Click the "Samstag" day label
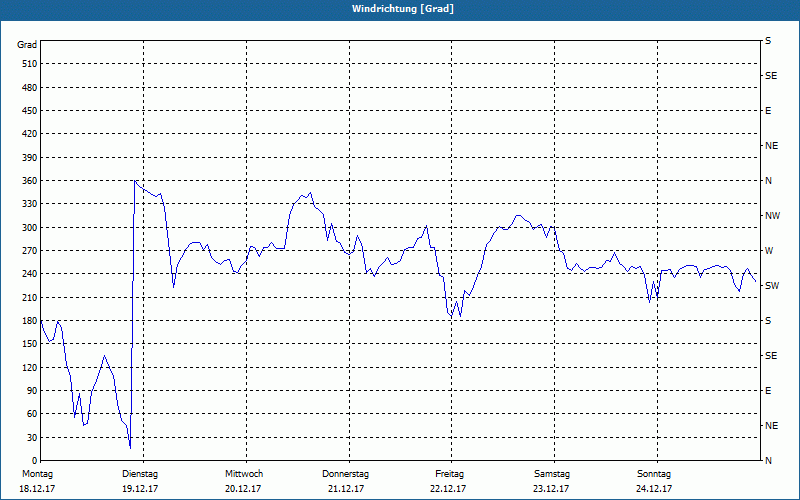800x500 pixels. click(552, 474)
